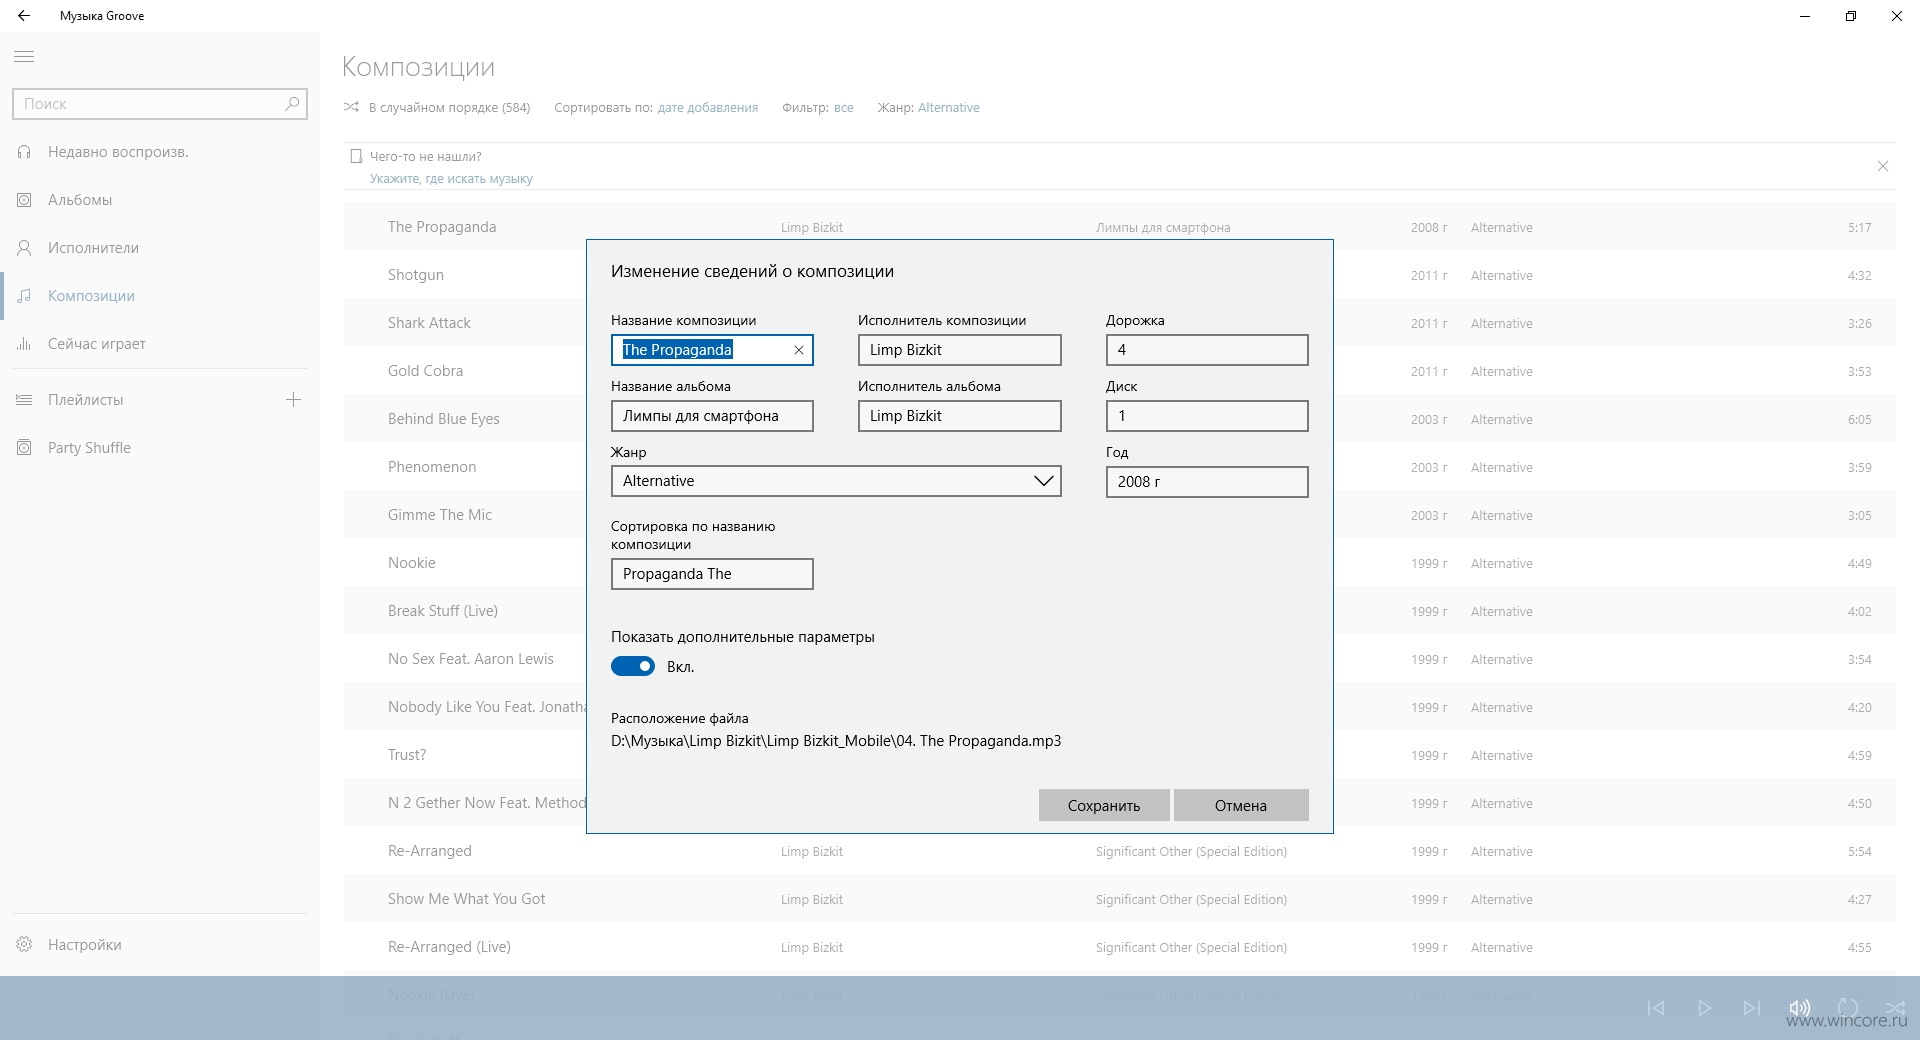Save the track info changes
The image size is (1920, 1040).
1104,805
